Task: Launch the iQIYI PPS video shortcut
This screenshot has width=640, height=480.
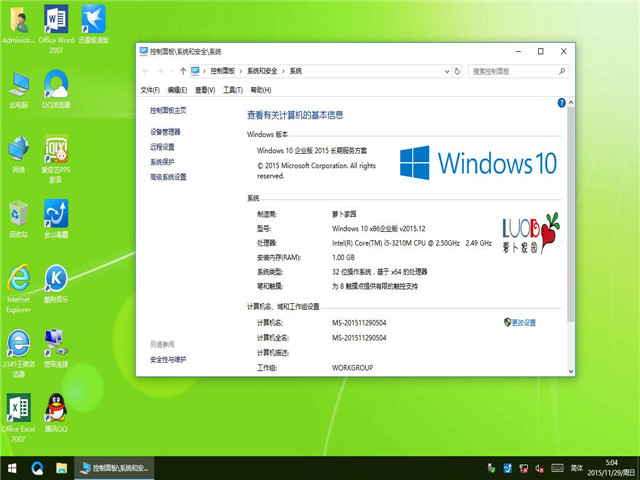Action: [x=56, y=159]
